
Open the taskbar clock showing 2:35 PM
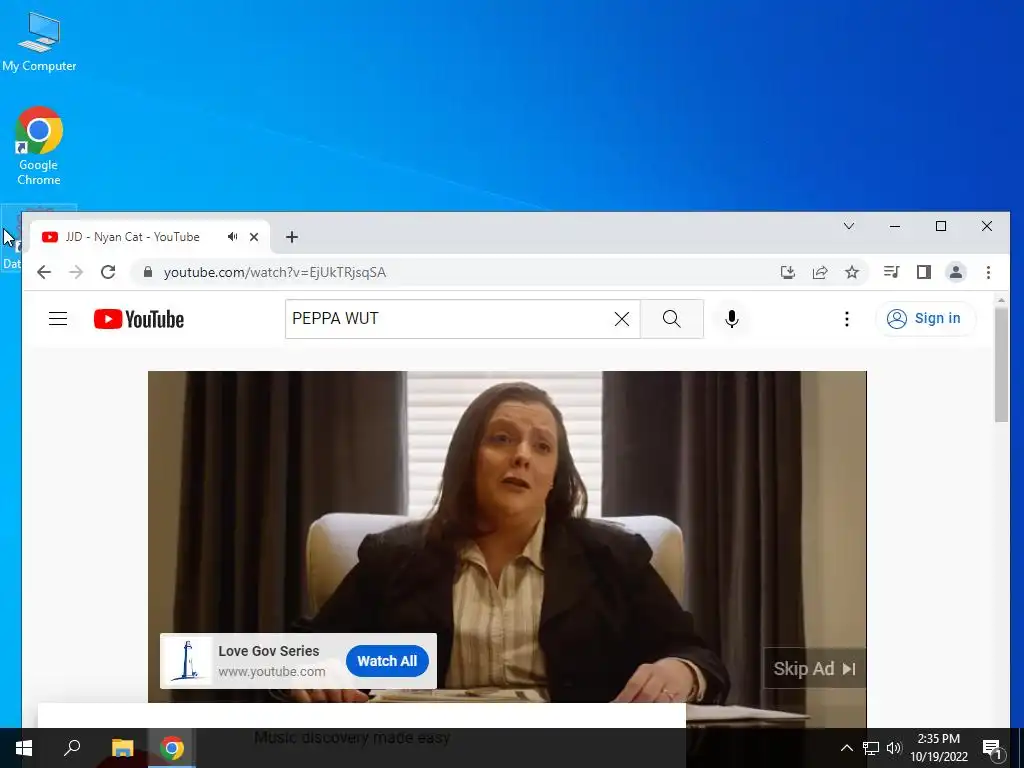[938, 748]
